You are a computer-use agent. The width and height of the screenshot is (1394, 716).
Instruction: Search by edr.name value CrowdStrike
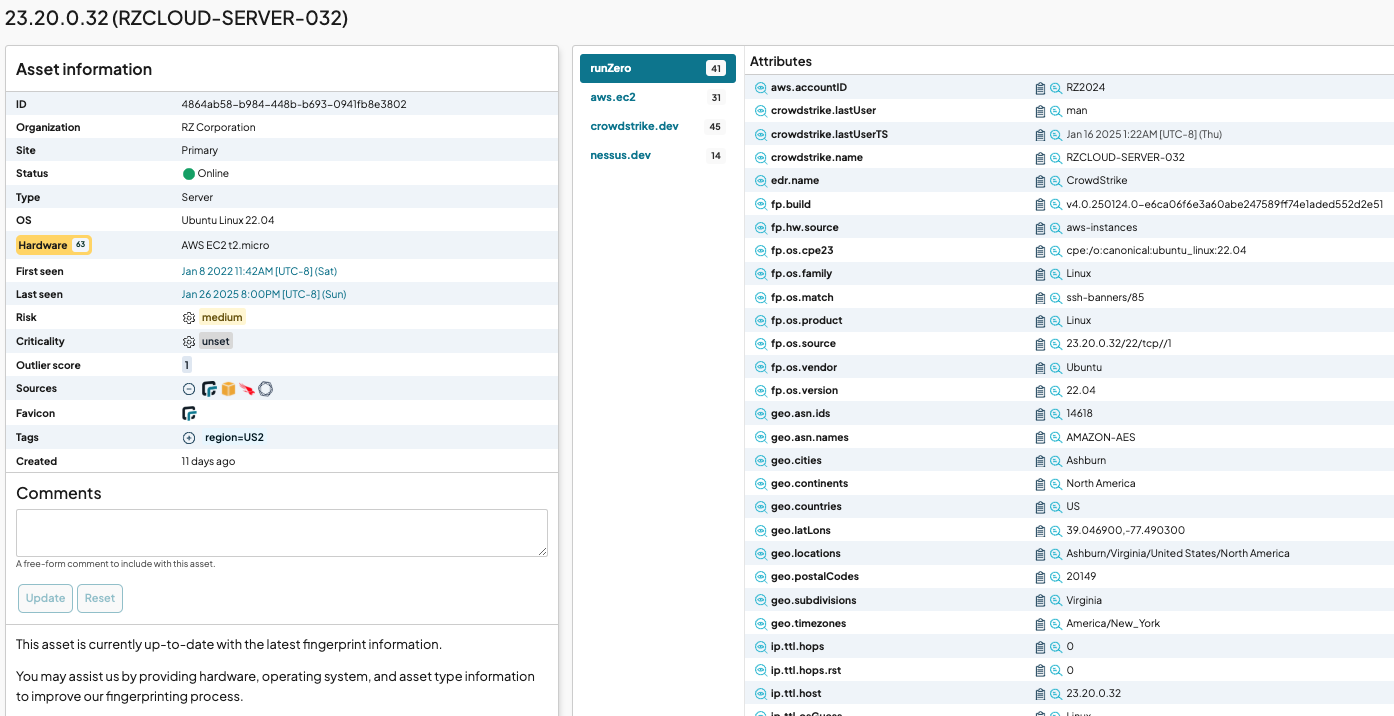(1055, 181)
